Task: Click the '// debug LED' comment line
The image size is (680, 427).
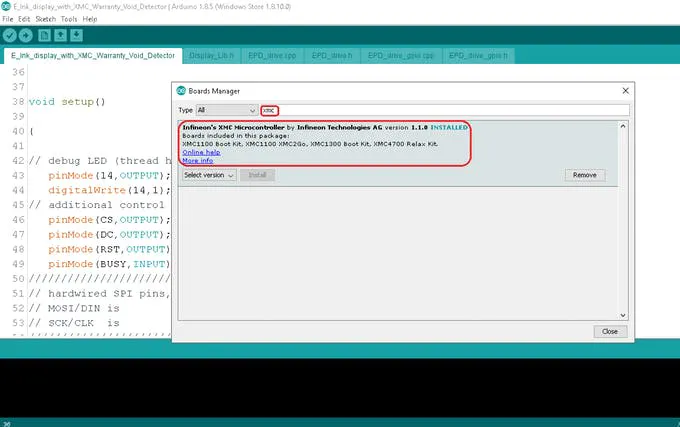Action: 100,161
